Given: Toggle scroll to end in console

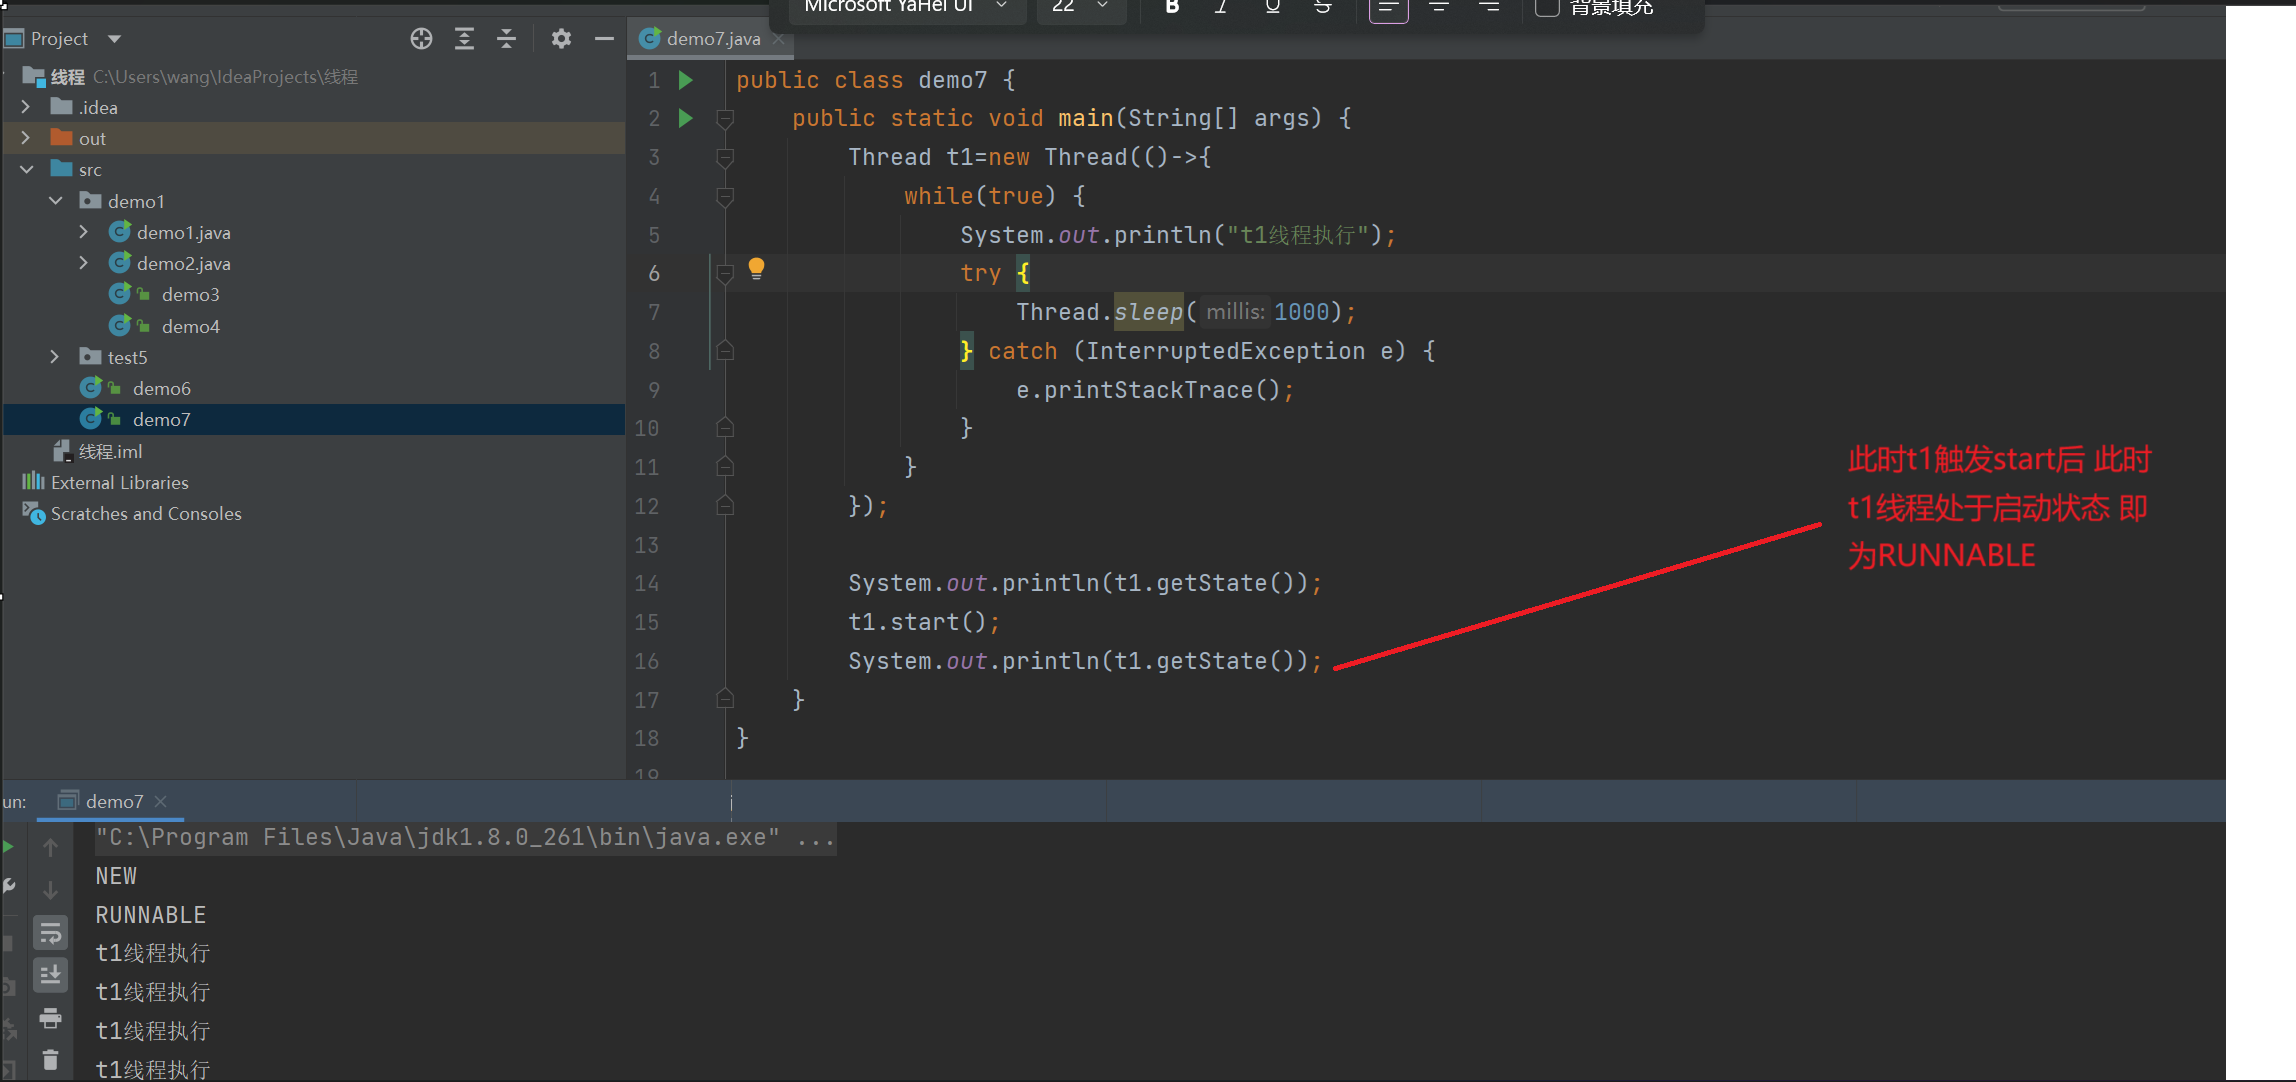Looking at the screenshot, I should (x=51, y=974).
